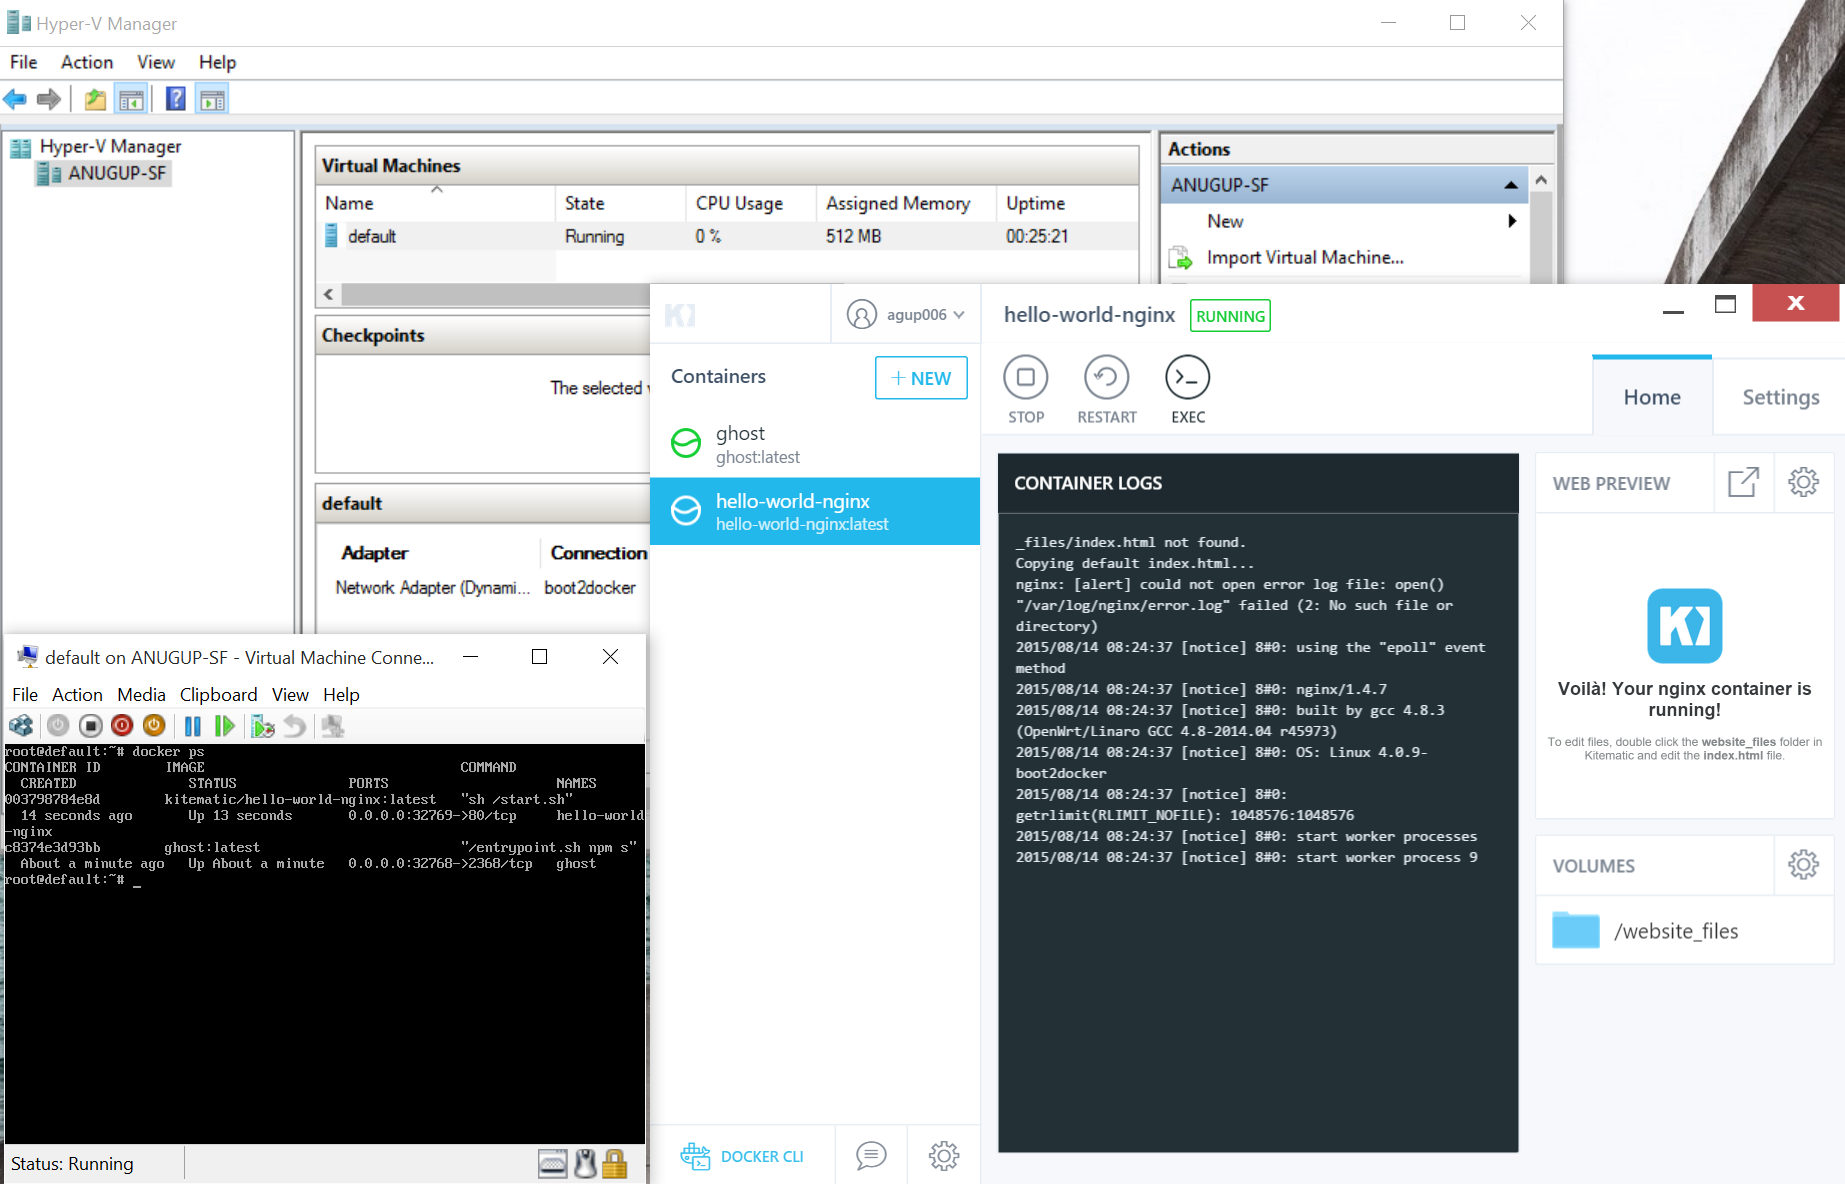
Task: Click the RUNNING status badge
Action: [1230, 316]
